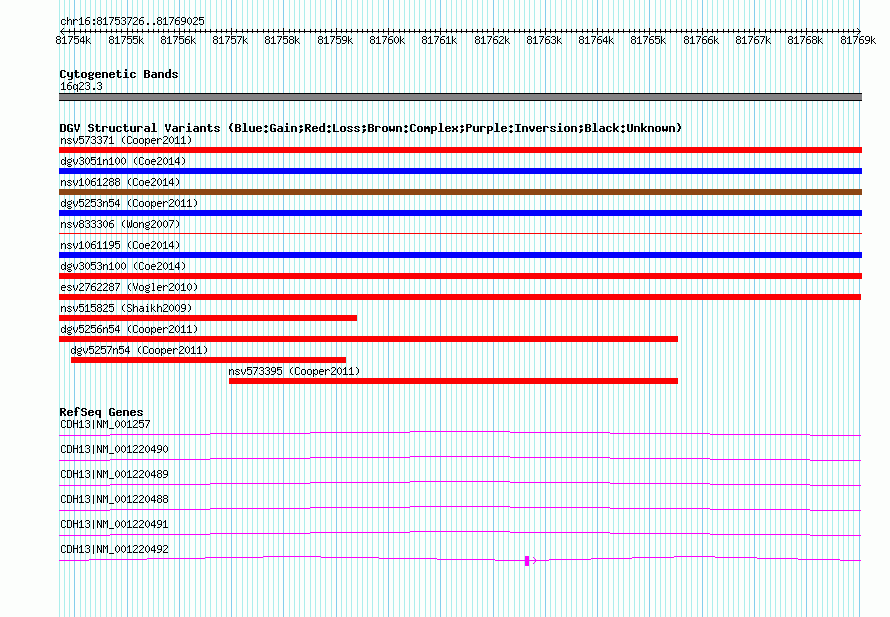Click the 16q23.3 band label

[81, 86]
